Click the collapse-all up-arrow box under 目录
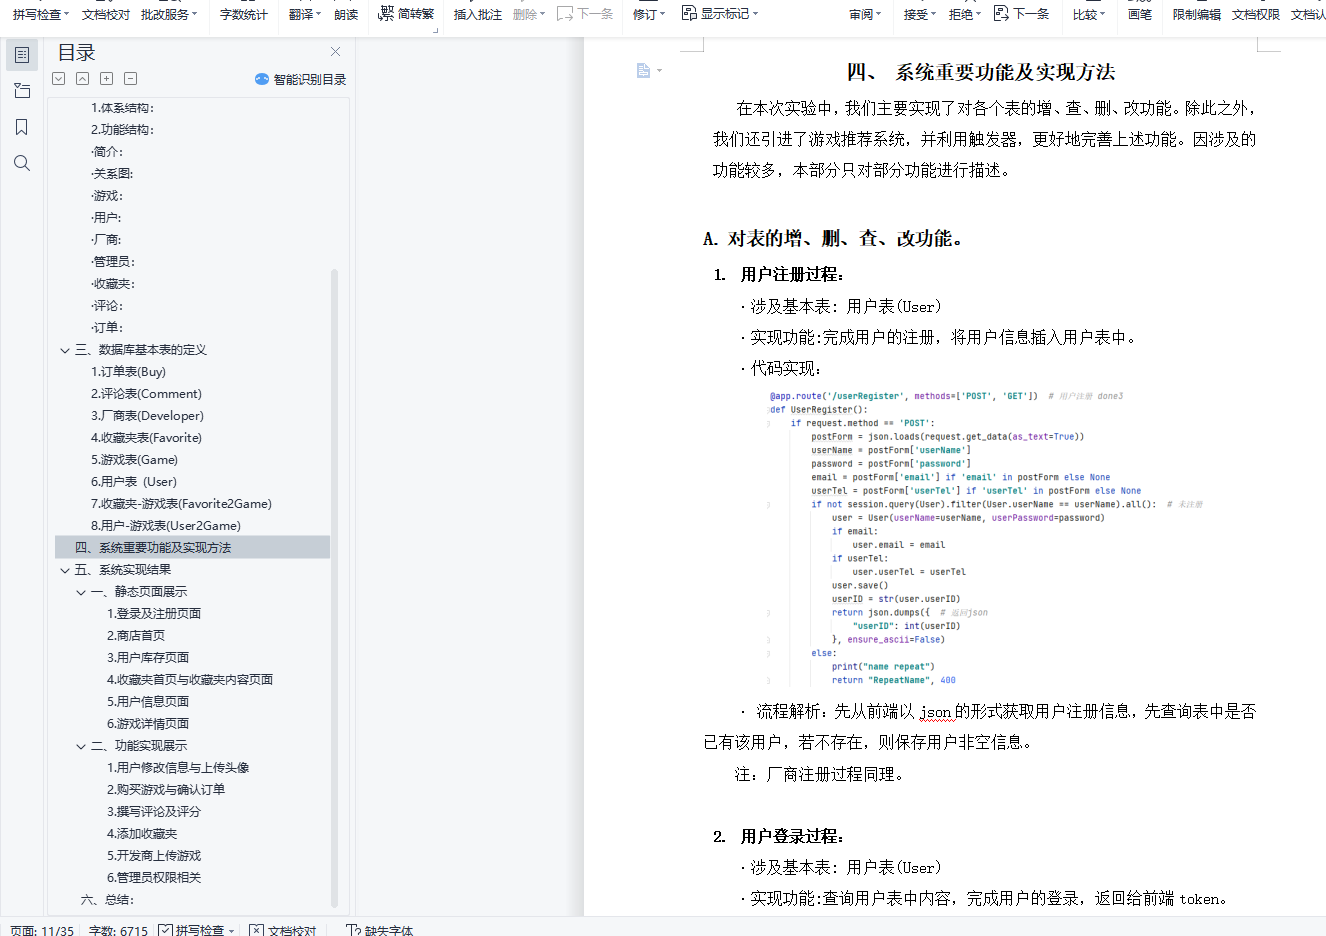This screenshot has height=936, width=1326. tap(83, 79)
